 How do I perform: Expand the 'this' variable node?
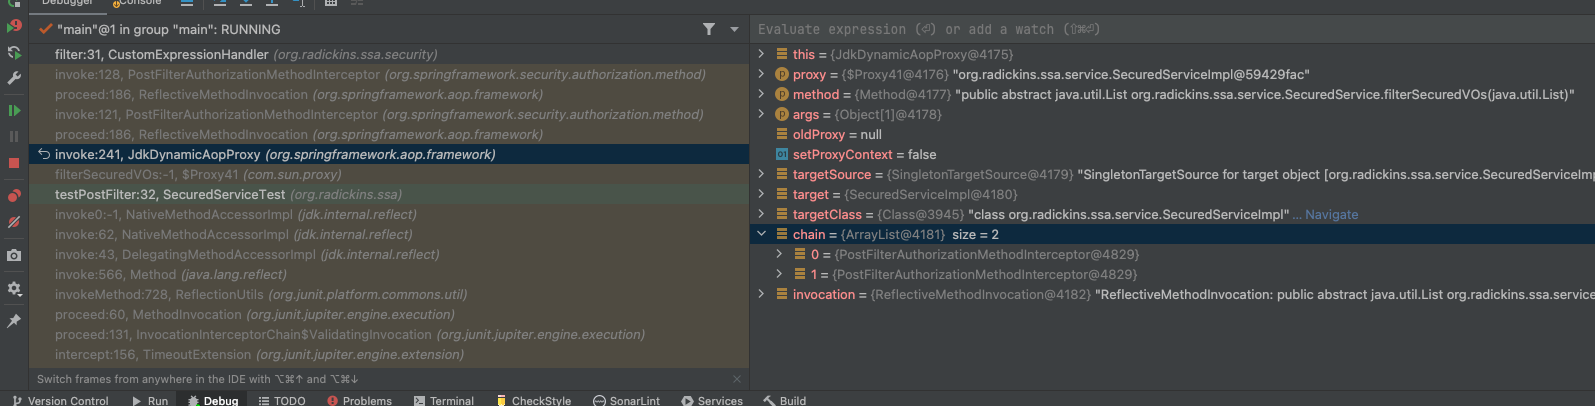(x=761, y=54)
